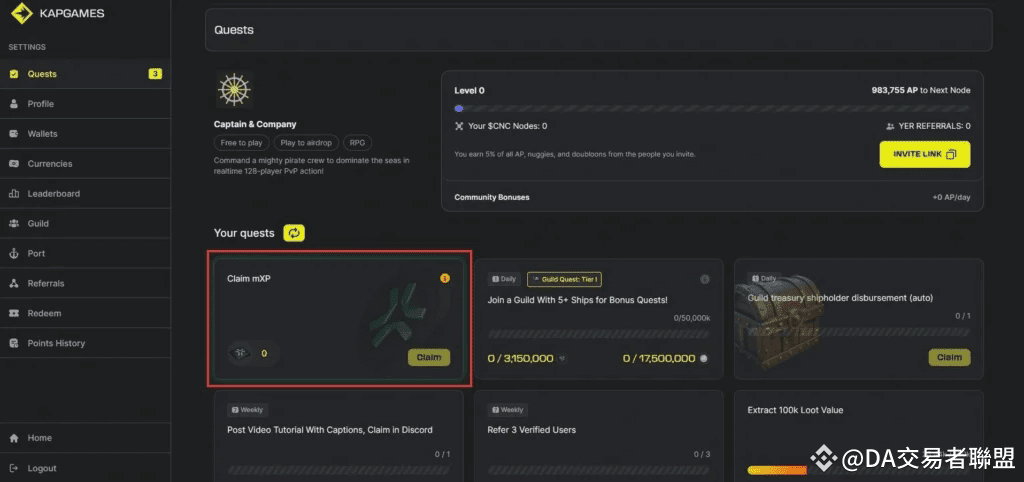Select Points History in the sidebar
The image size is (1024, 482).
85,343
